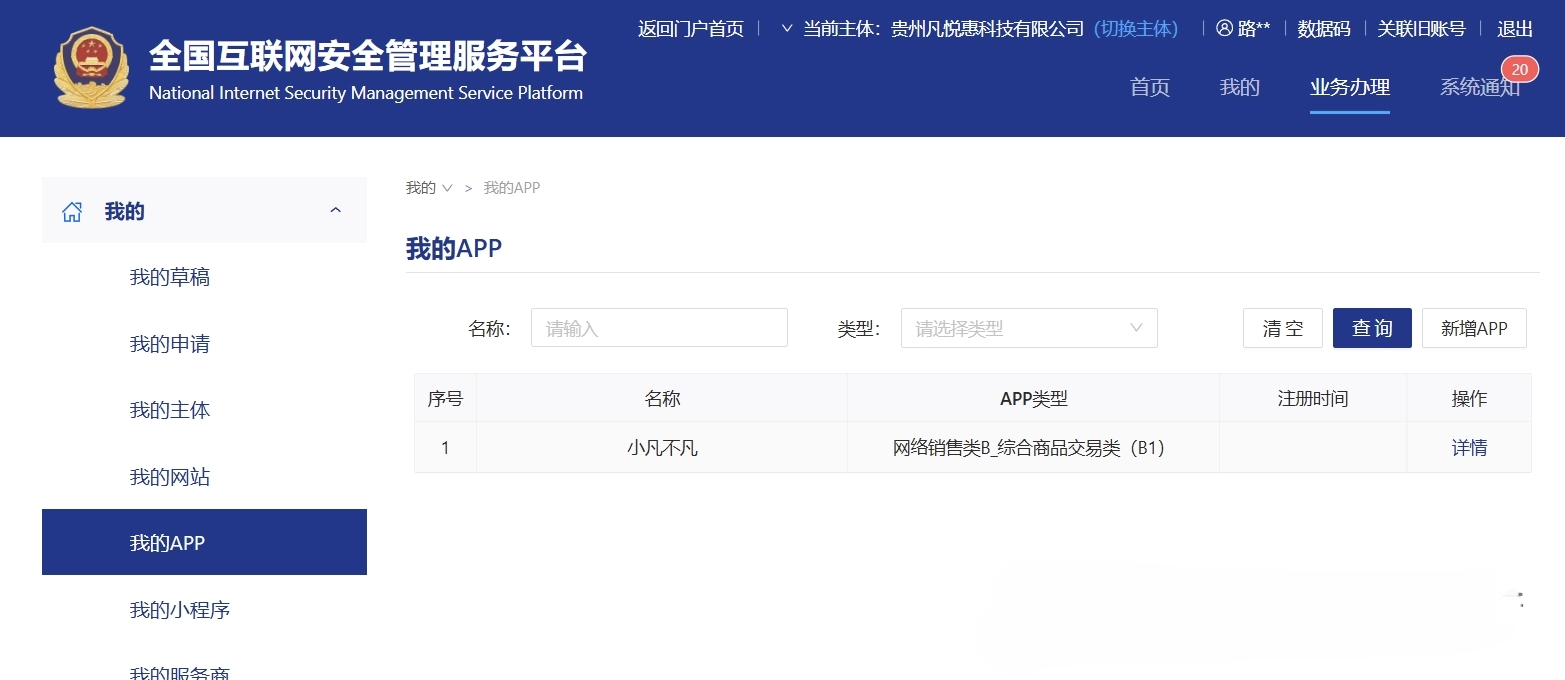This screenshot has height=680, width=1565.
Task: Click the user avatar icon near 路**
Action: click(x=1224, y=29)
